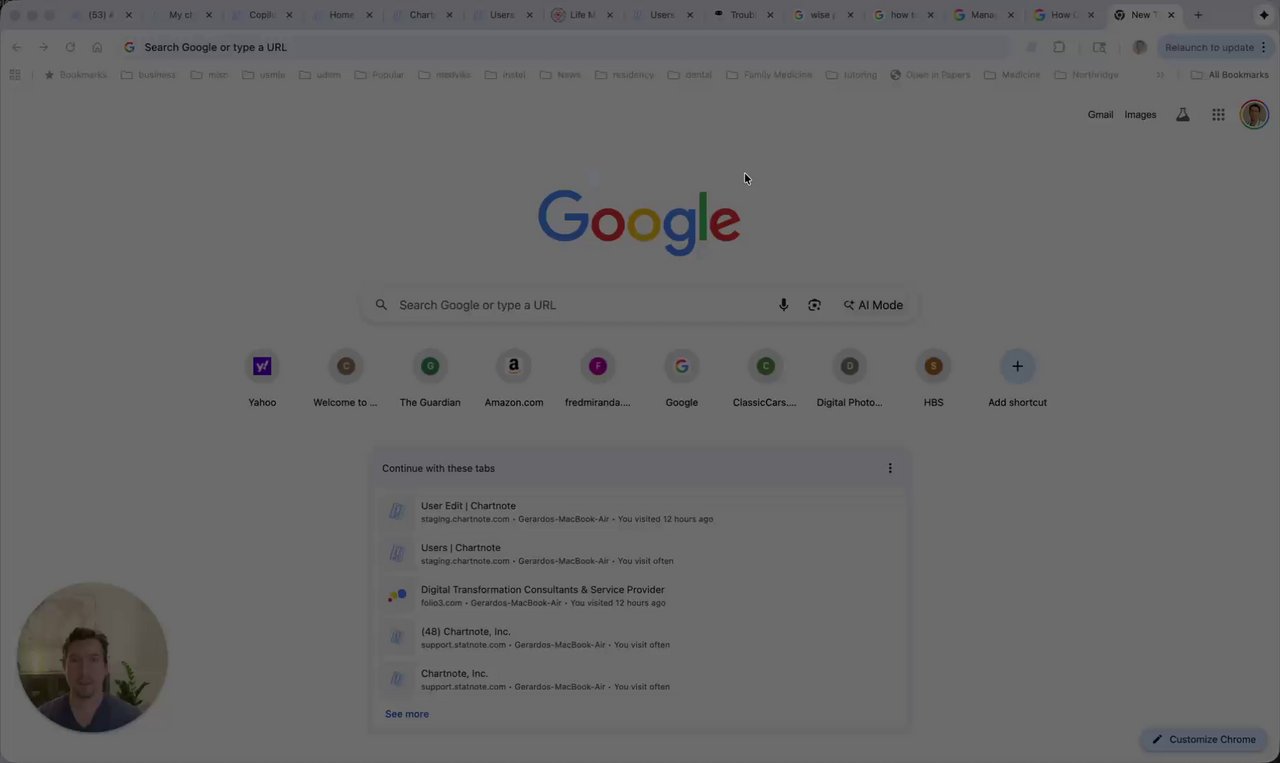Viewport: 1280px width, 763px height.
Task: Open the toolbar profile avatar
Action: pos(1139,47)
